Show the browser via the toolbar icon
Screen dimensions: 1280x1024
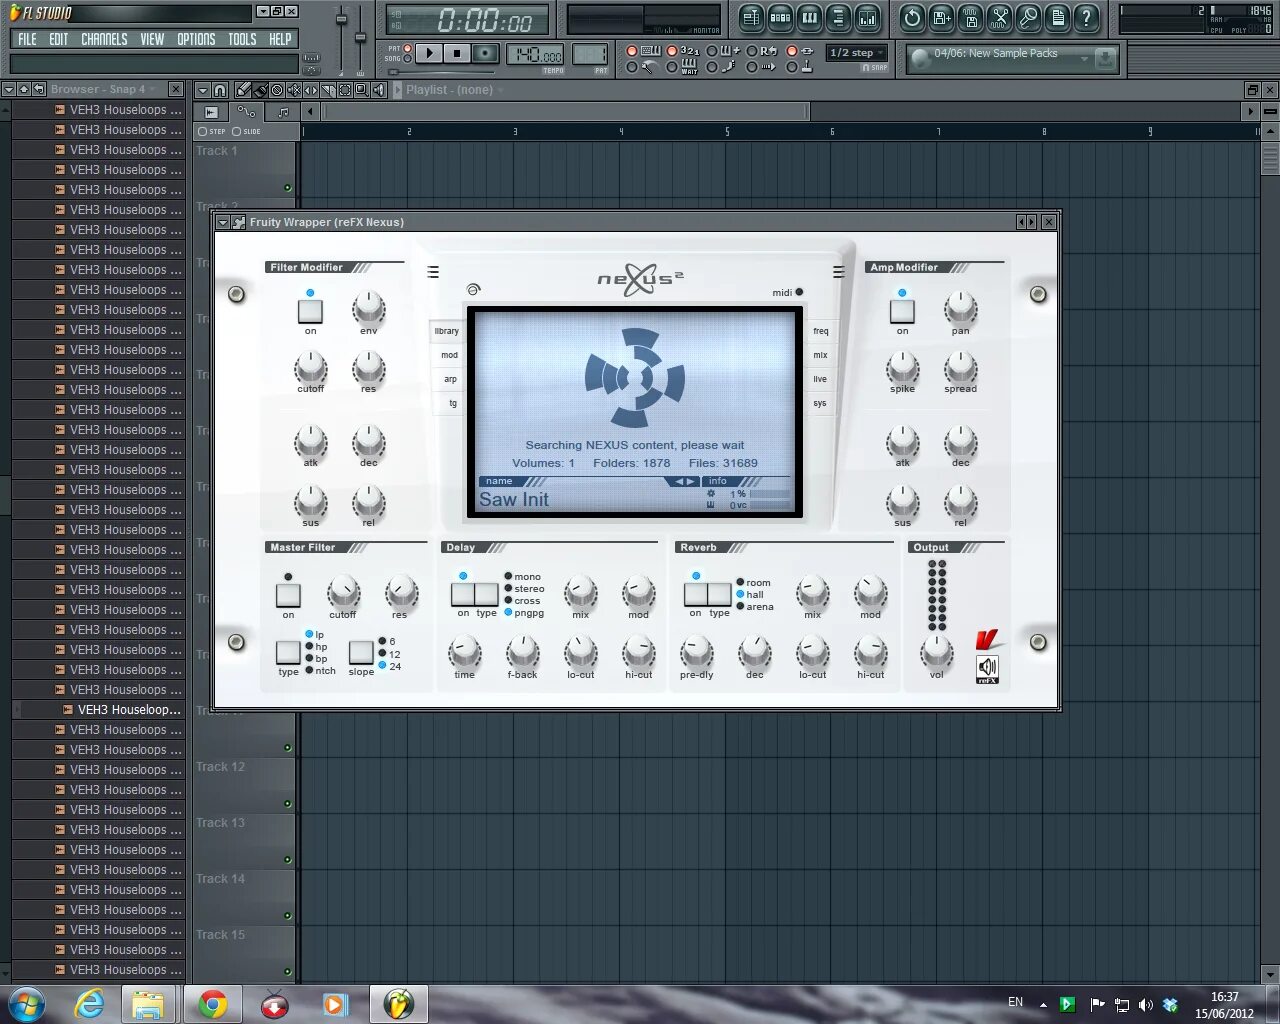pyautogui.click(x=838, y=17)
